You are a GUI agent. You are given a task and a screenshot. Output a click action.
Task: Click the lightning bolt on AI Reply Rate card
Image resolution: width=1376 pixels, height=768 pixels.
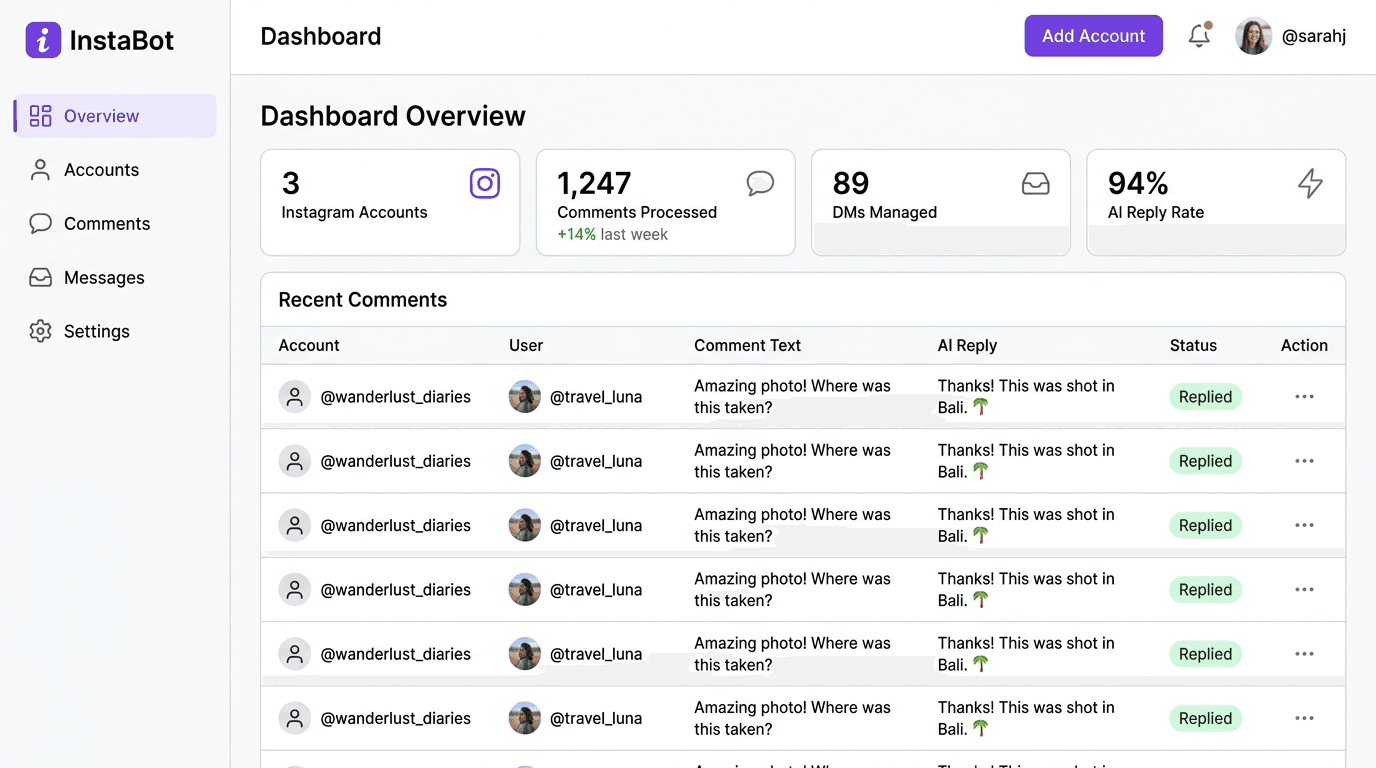(1311, 183)
